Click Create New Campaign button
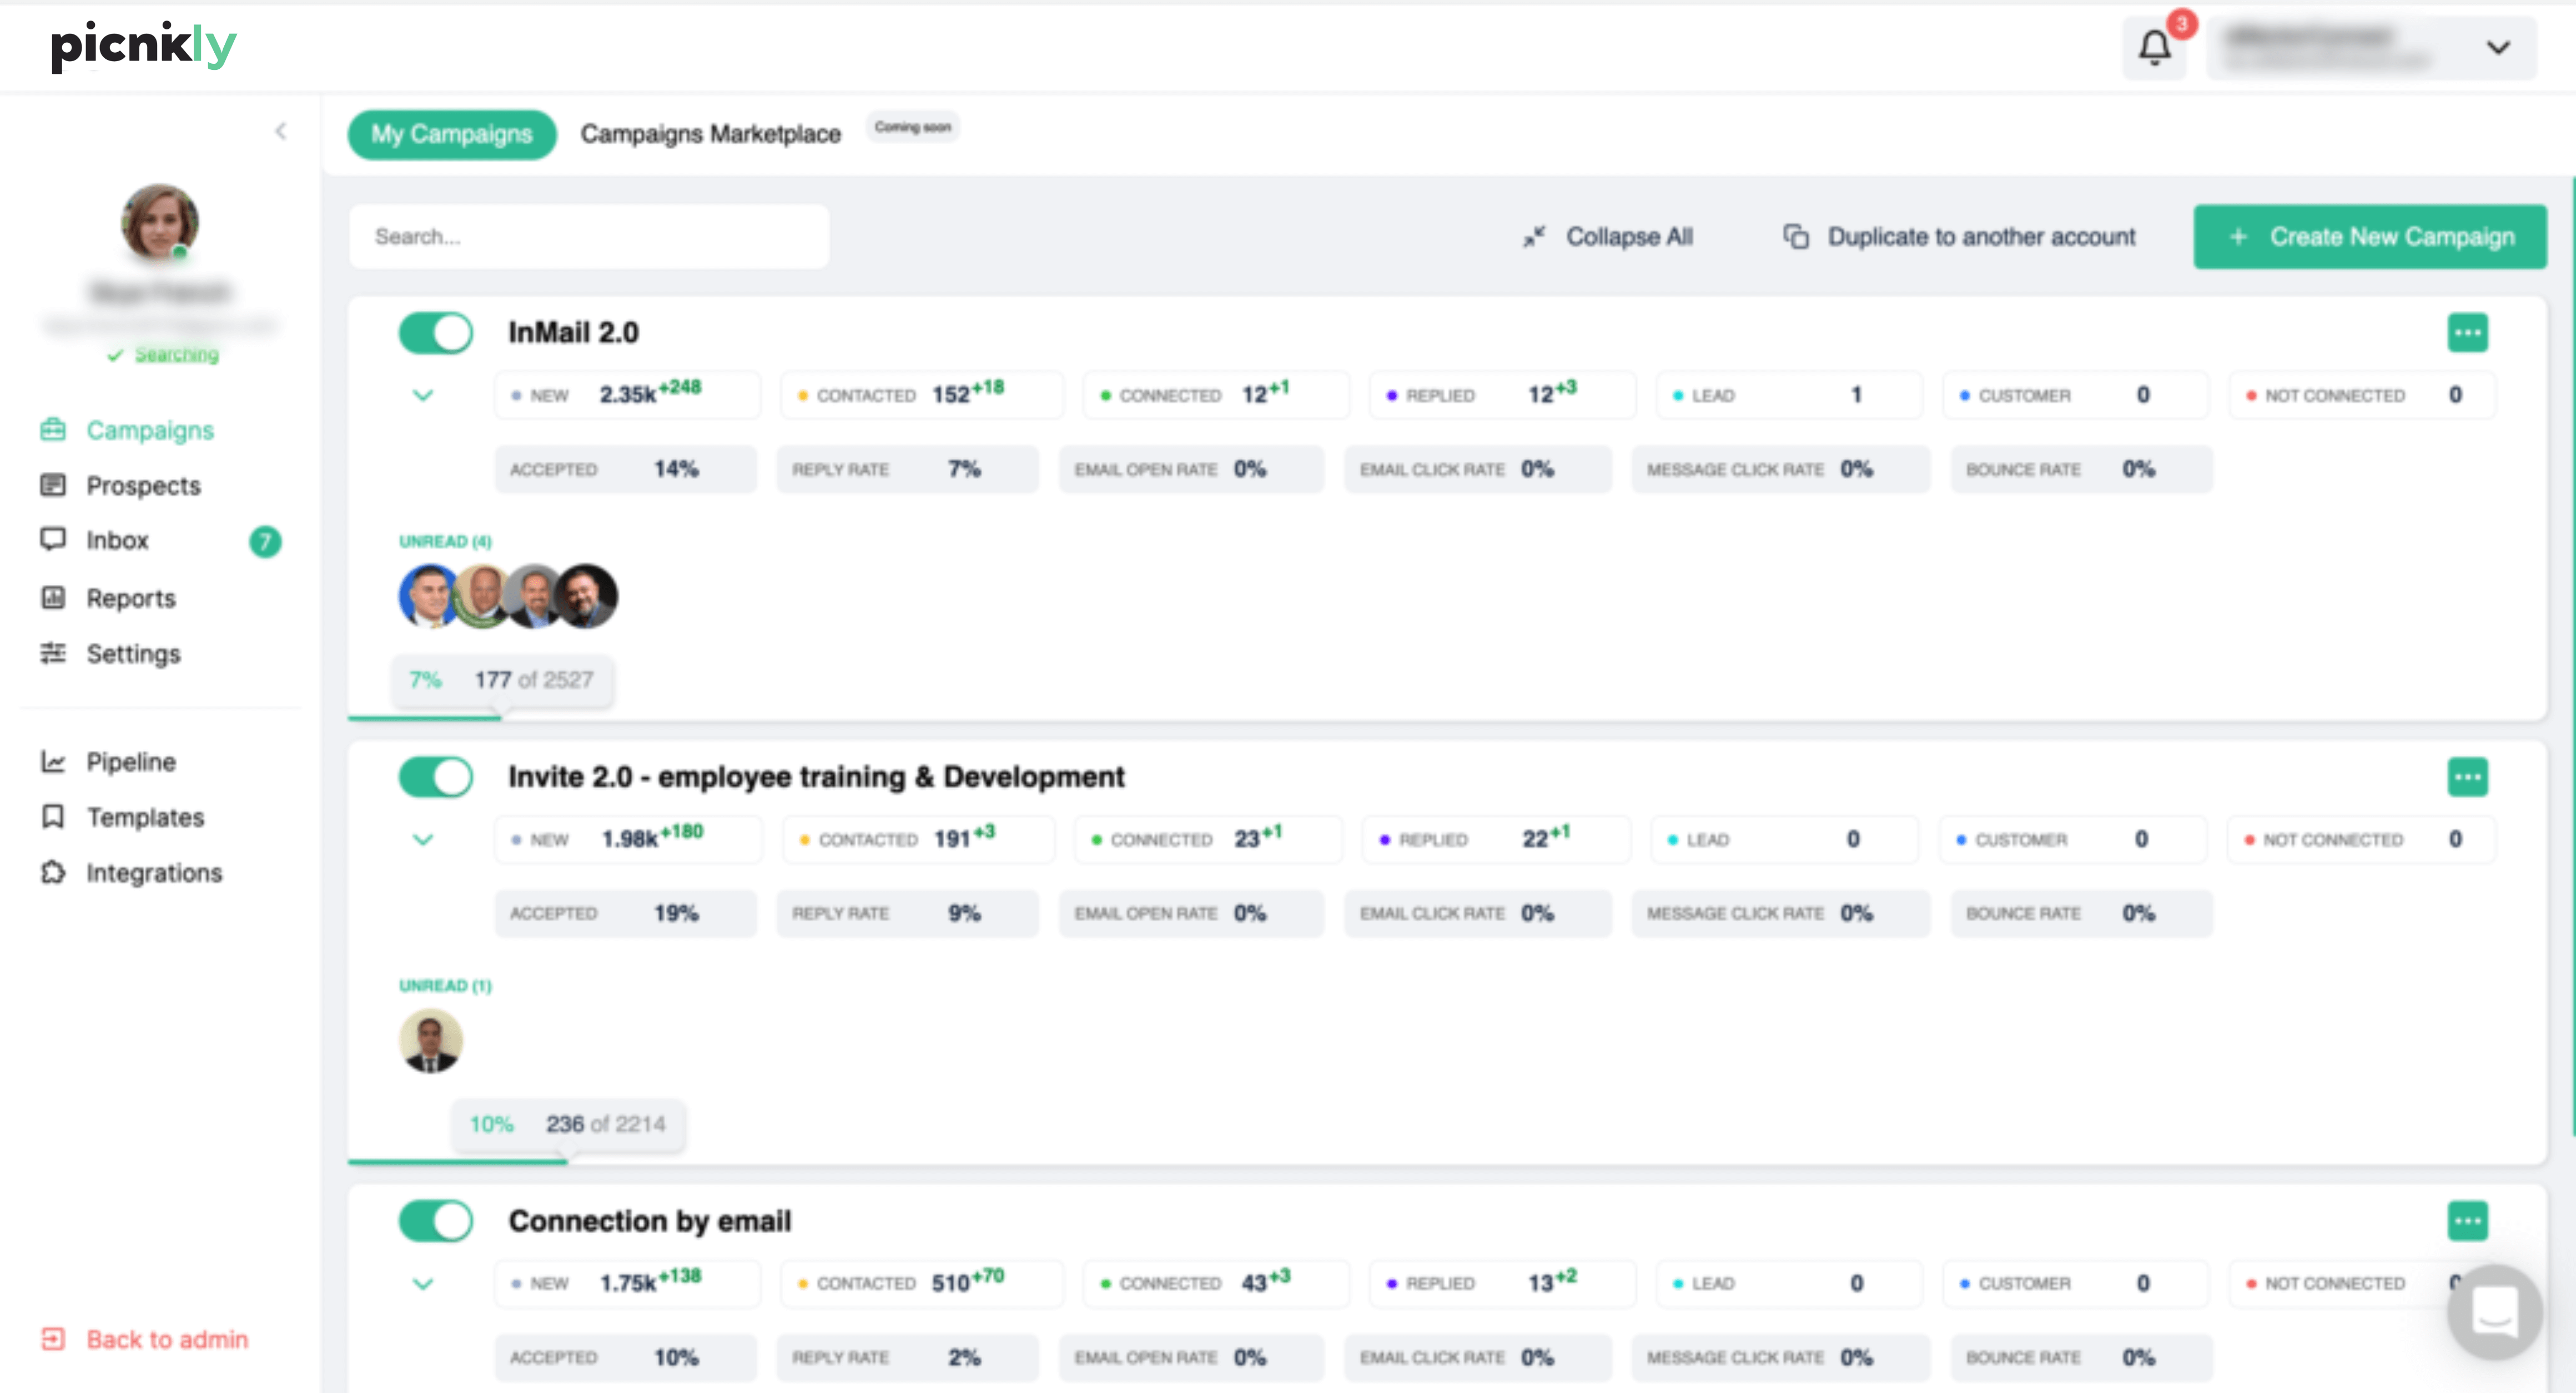Screen dimensions: 2576x1393 (x=2369, y=237)
